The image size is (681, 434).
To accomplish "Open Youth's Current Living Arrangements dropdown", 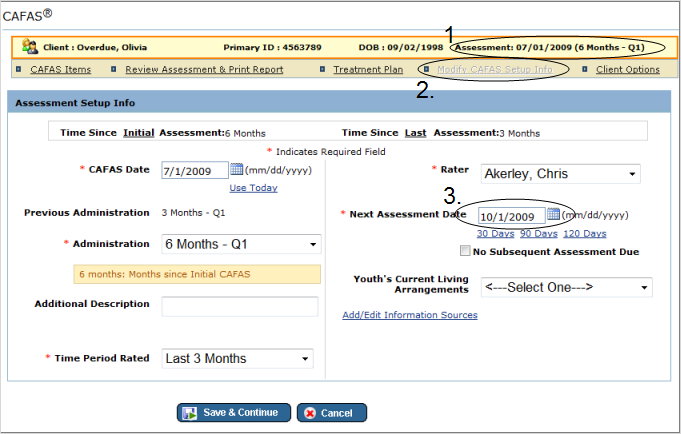I will coord(566,287).
